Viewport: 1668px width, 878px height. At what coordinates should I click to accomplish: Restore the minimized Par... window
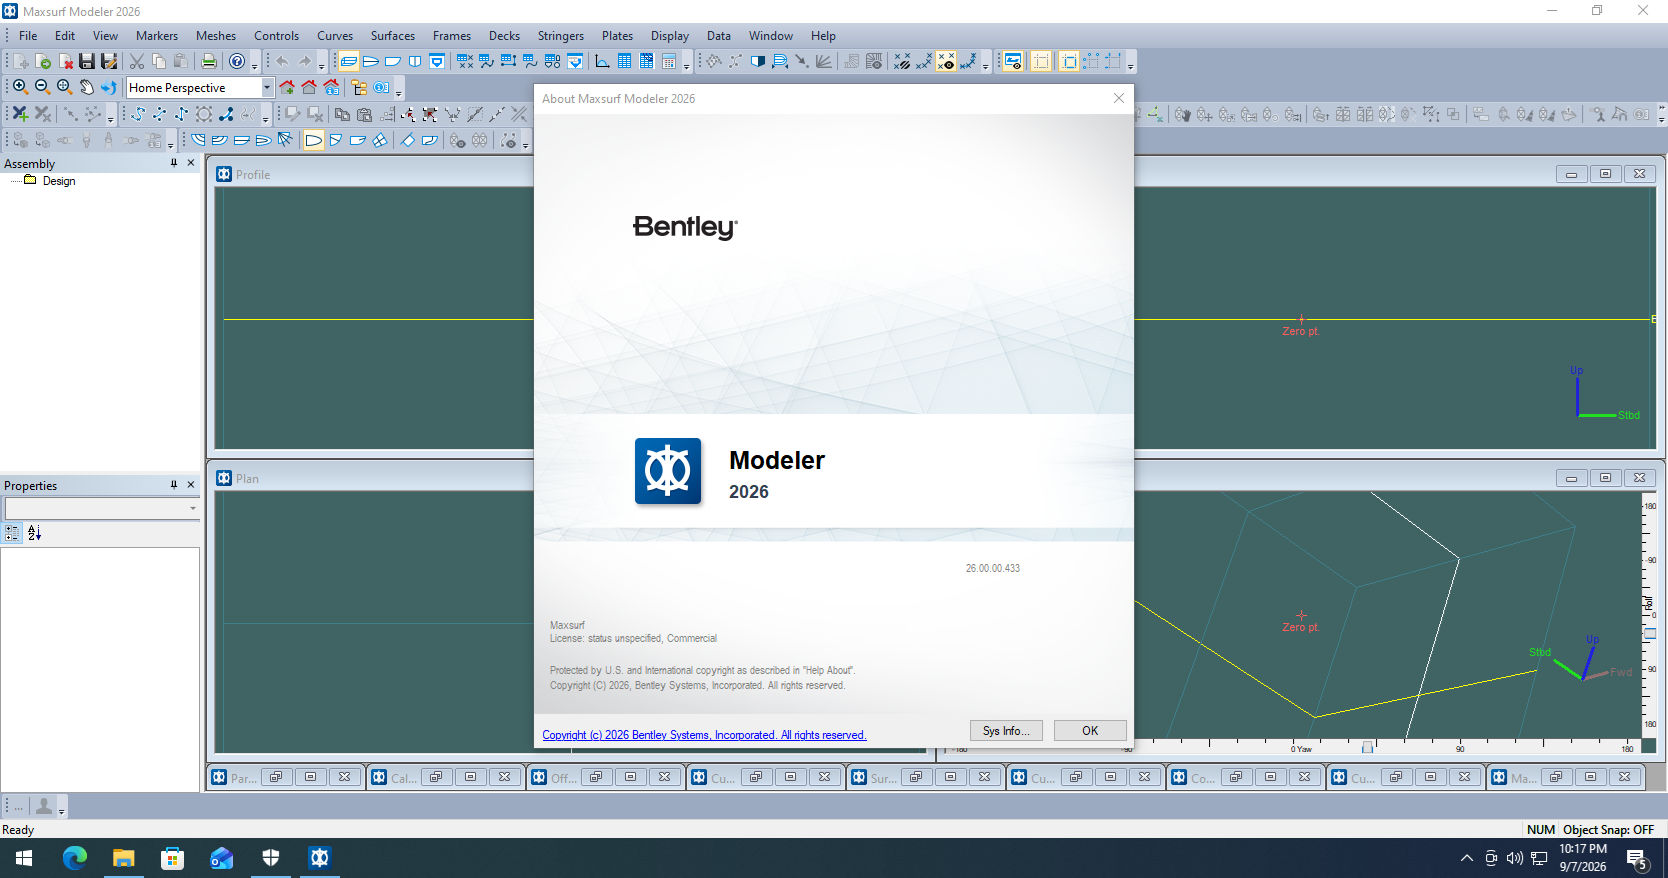click(x=276, y=777)
